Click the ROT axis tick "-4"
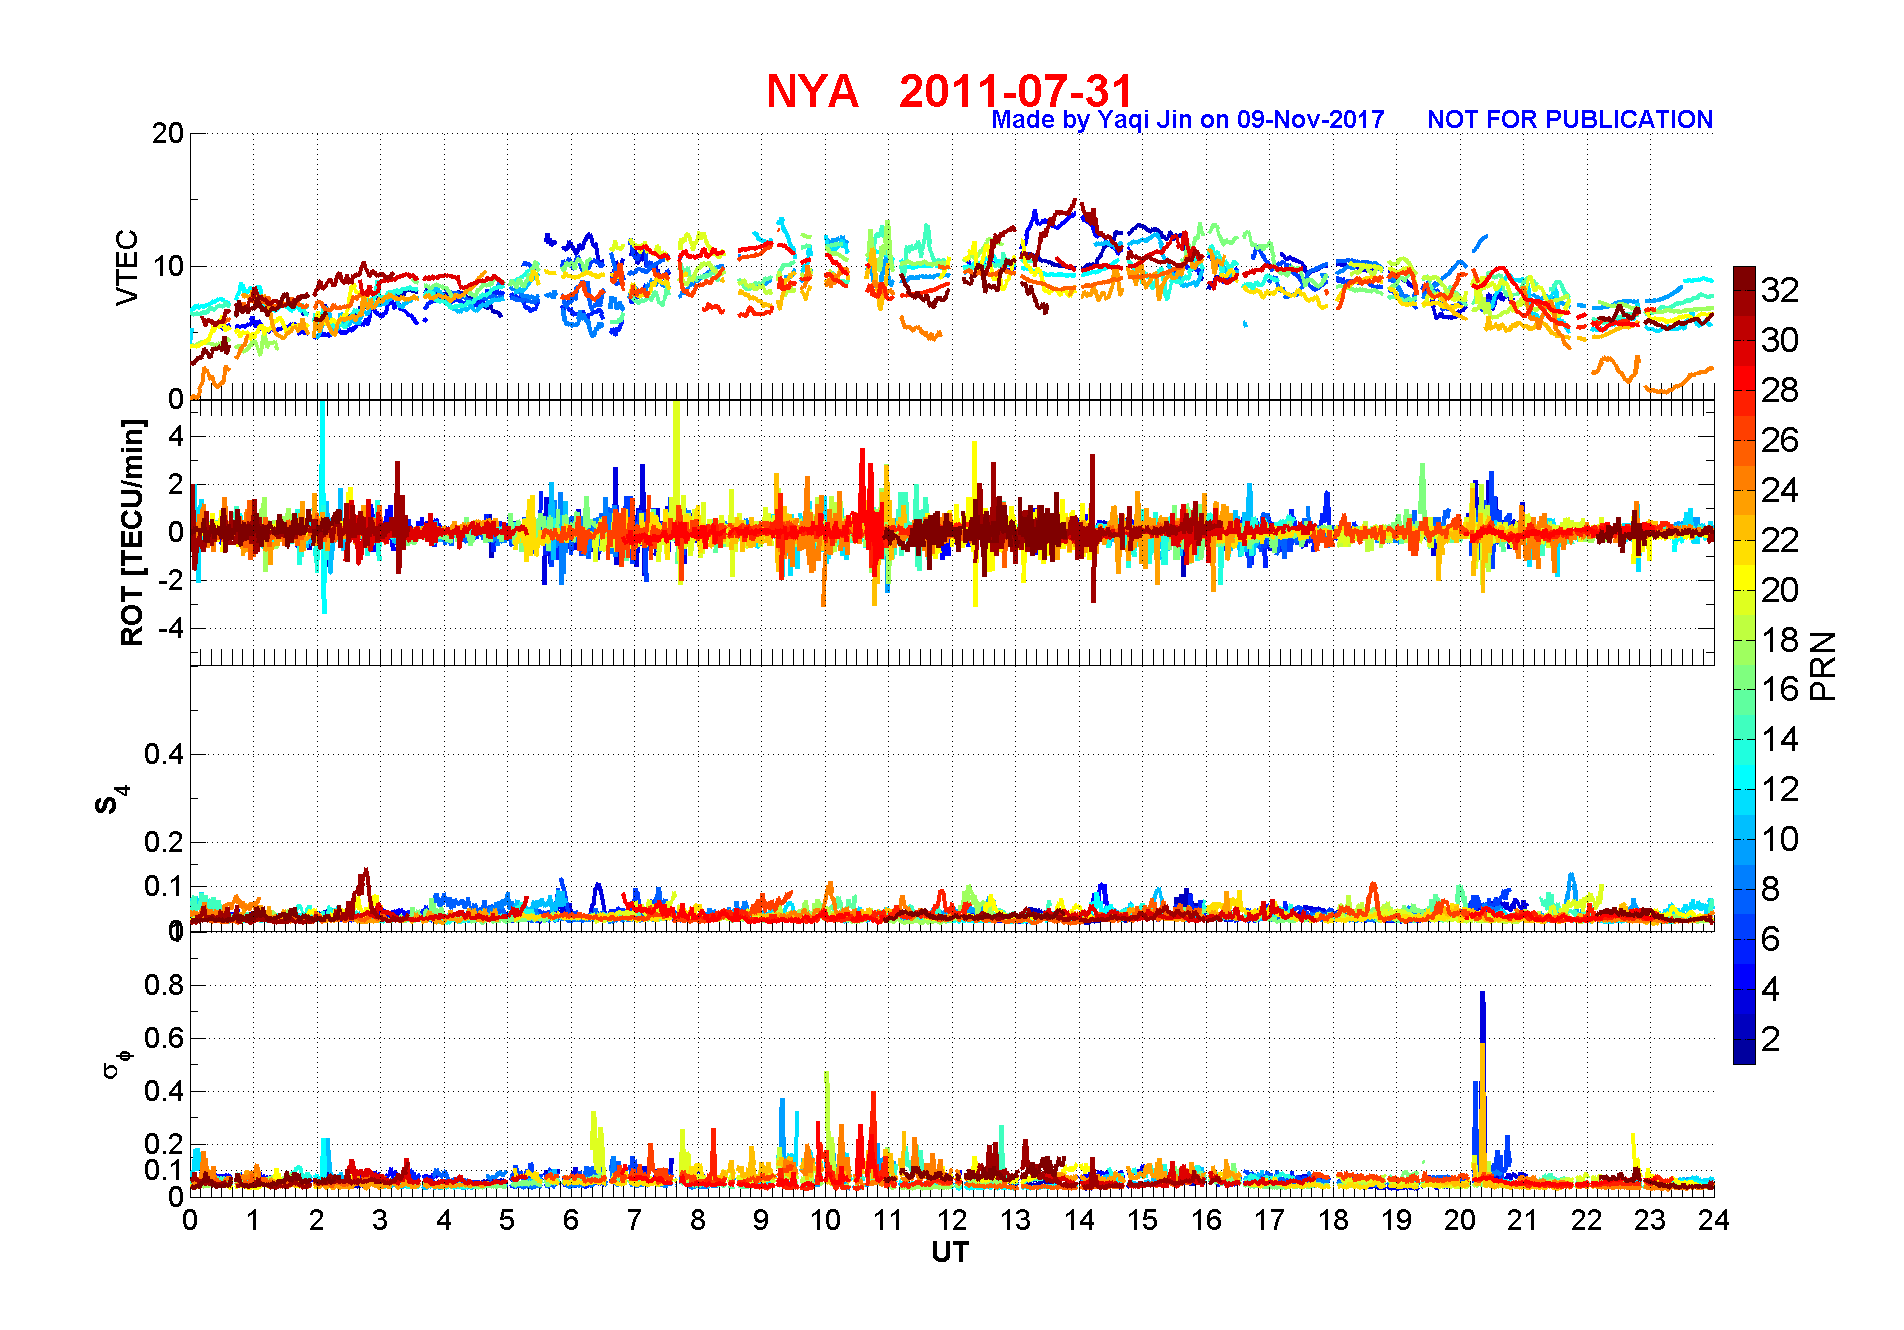 coord(170,628)
